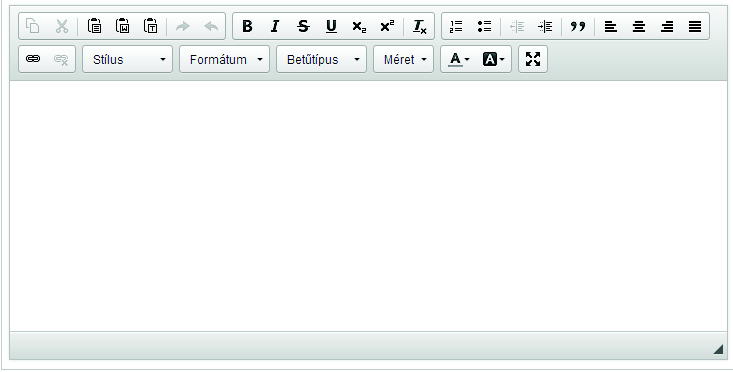The height and width of the screenshot is (372, 733).
Task: Click the Undo arrow icon
Action: tap(211, 26)
